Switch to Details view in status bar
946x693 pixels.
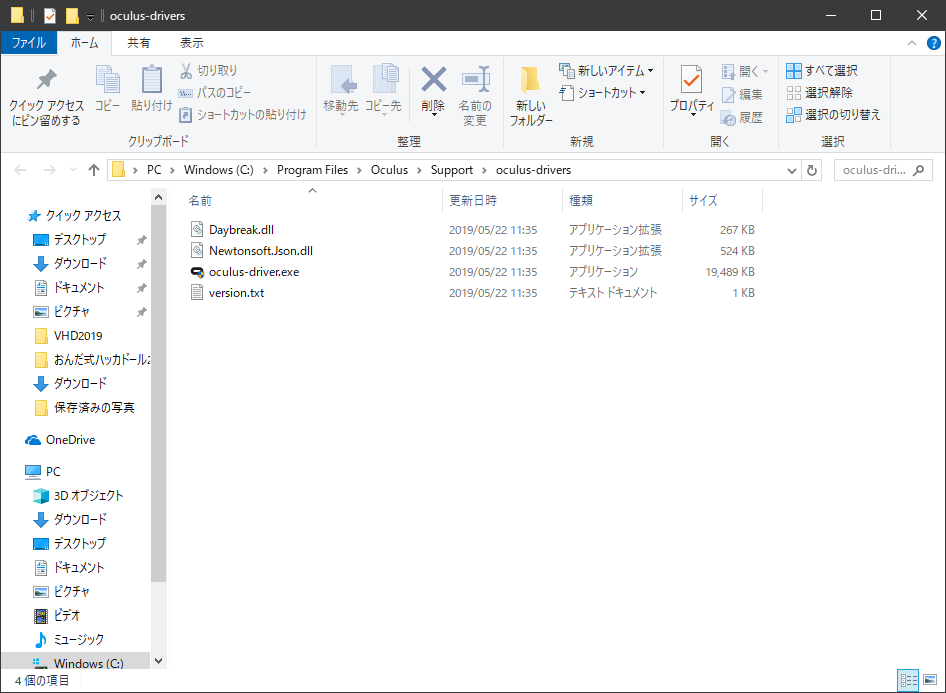pos(909,680)
